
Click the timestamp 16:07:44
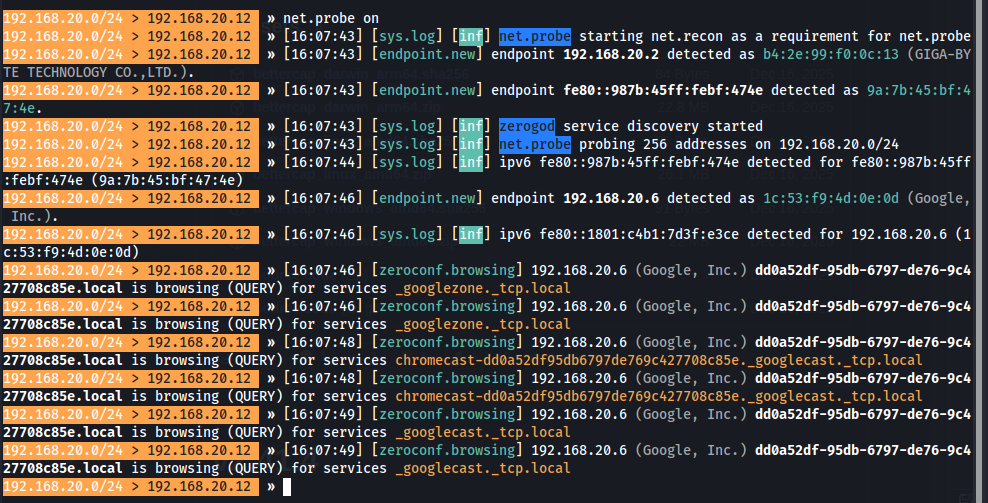[316, 163]
